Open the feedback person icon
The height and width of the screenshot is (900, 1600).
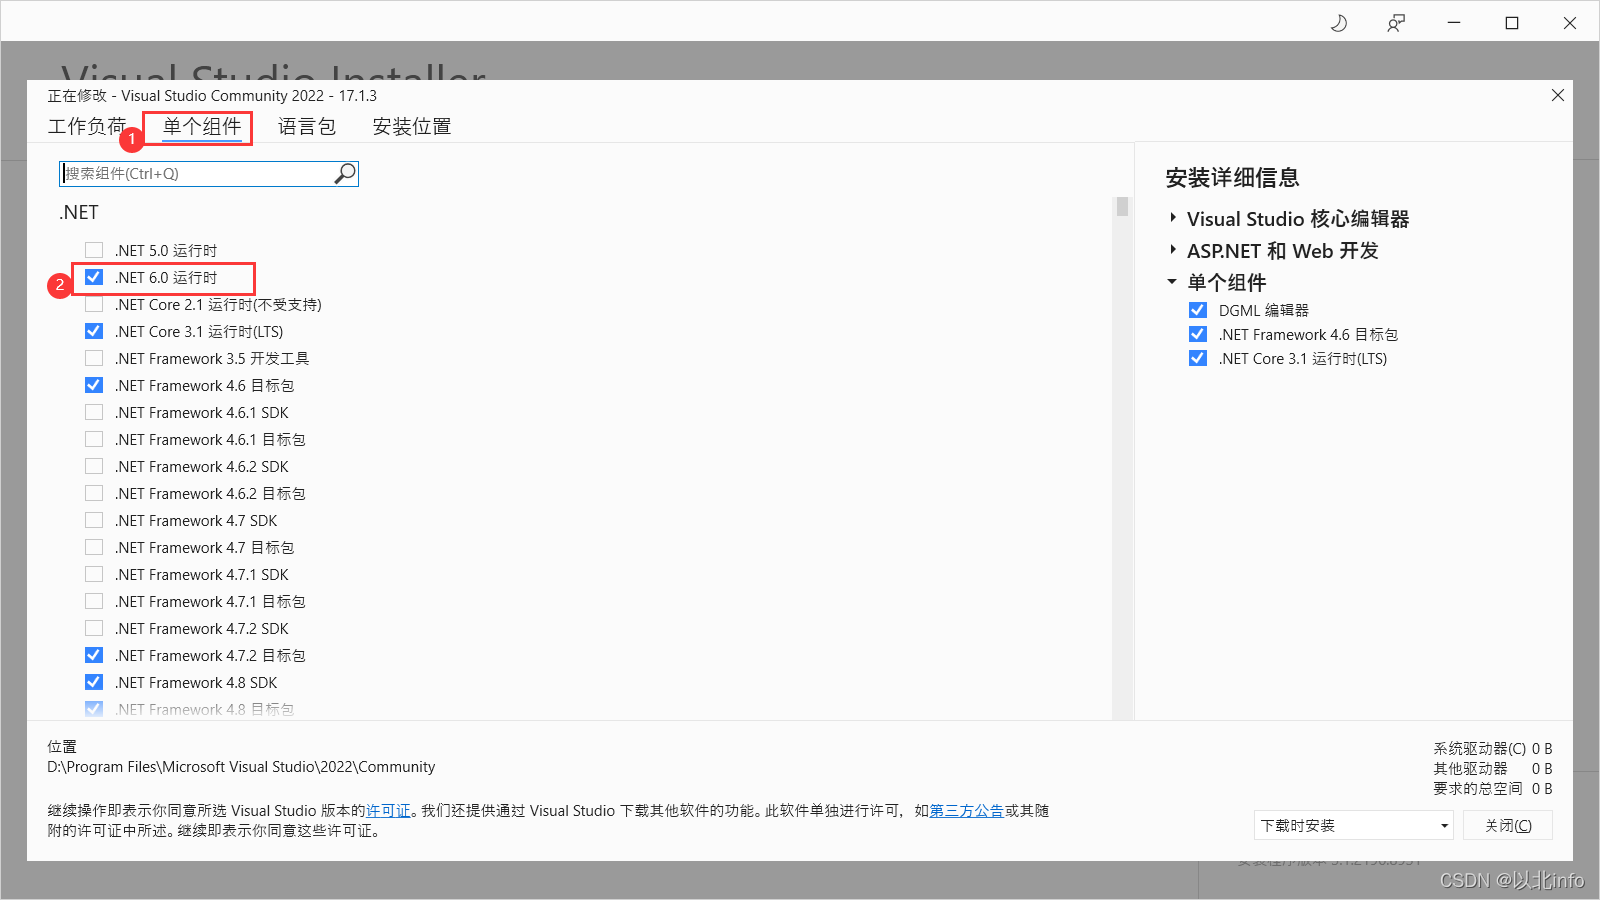1396,23
